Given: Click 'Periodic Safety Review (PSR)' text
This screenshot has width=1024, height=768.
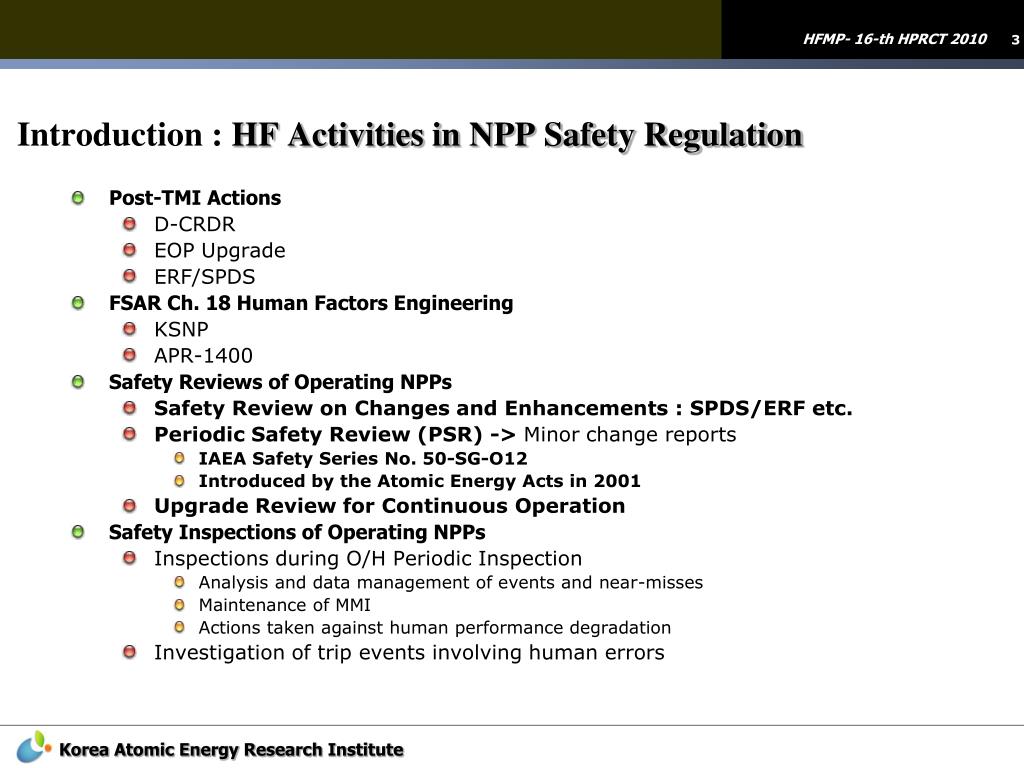Looking at the screenshot, I should click(x=318, y=434).
